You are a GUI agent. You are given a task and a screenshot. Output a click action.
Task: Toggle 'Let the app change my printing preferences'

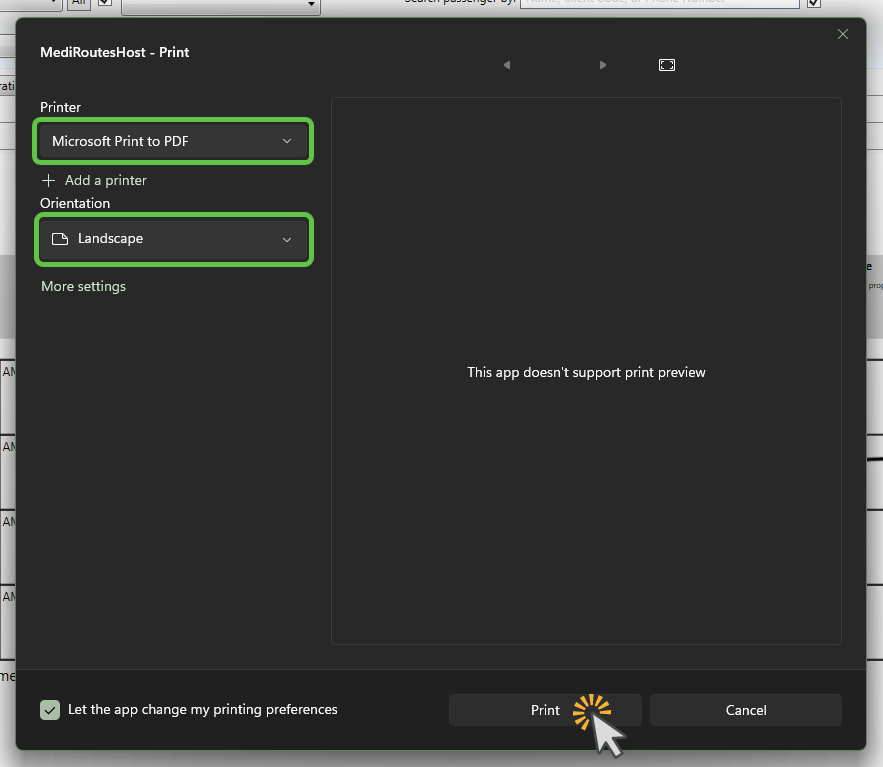50,710
